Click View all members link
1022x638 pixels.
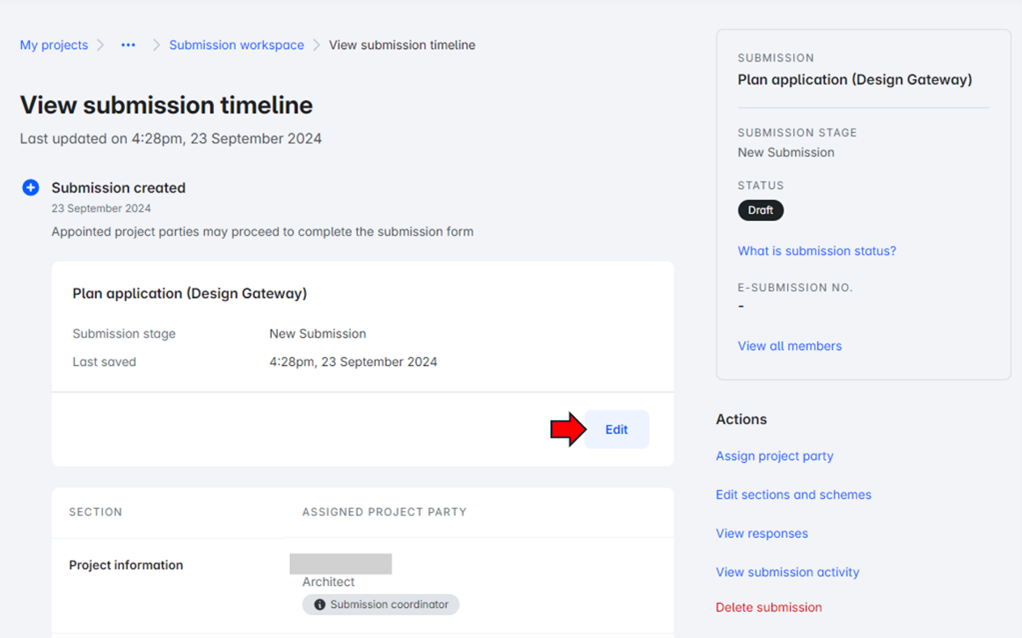(x=789, y=346)
